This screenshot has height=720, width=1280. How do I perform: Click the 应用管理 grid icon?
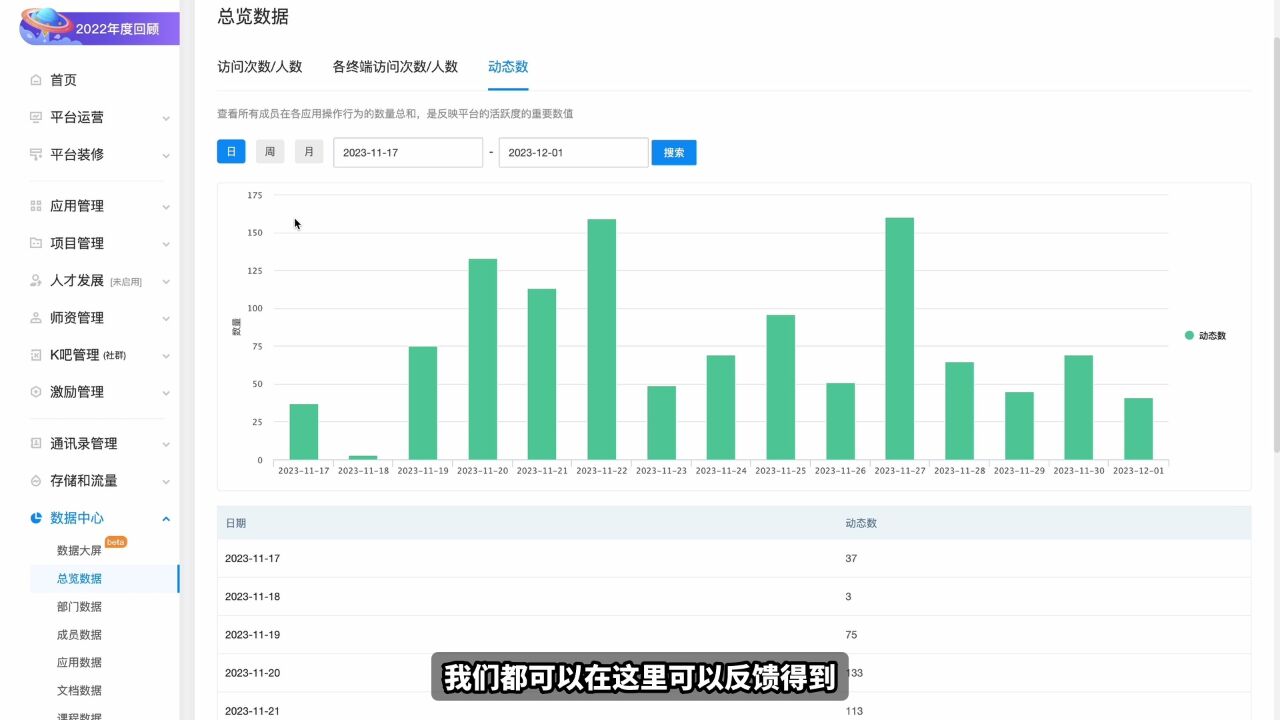pos(36,206)
